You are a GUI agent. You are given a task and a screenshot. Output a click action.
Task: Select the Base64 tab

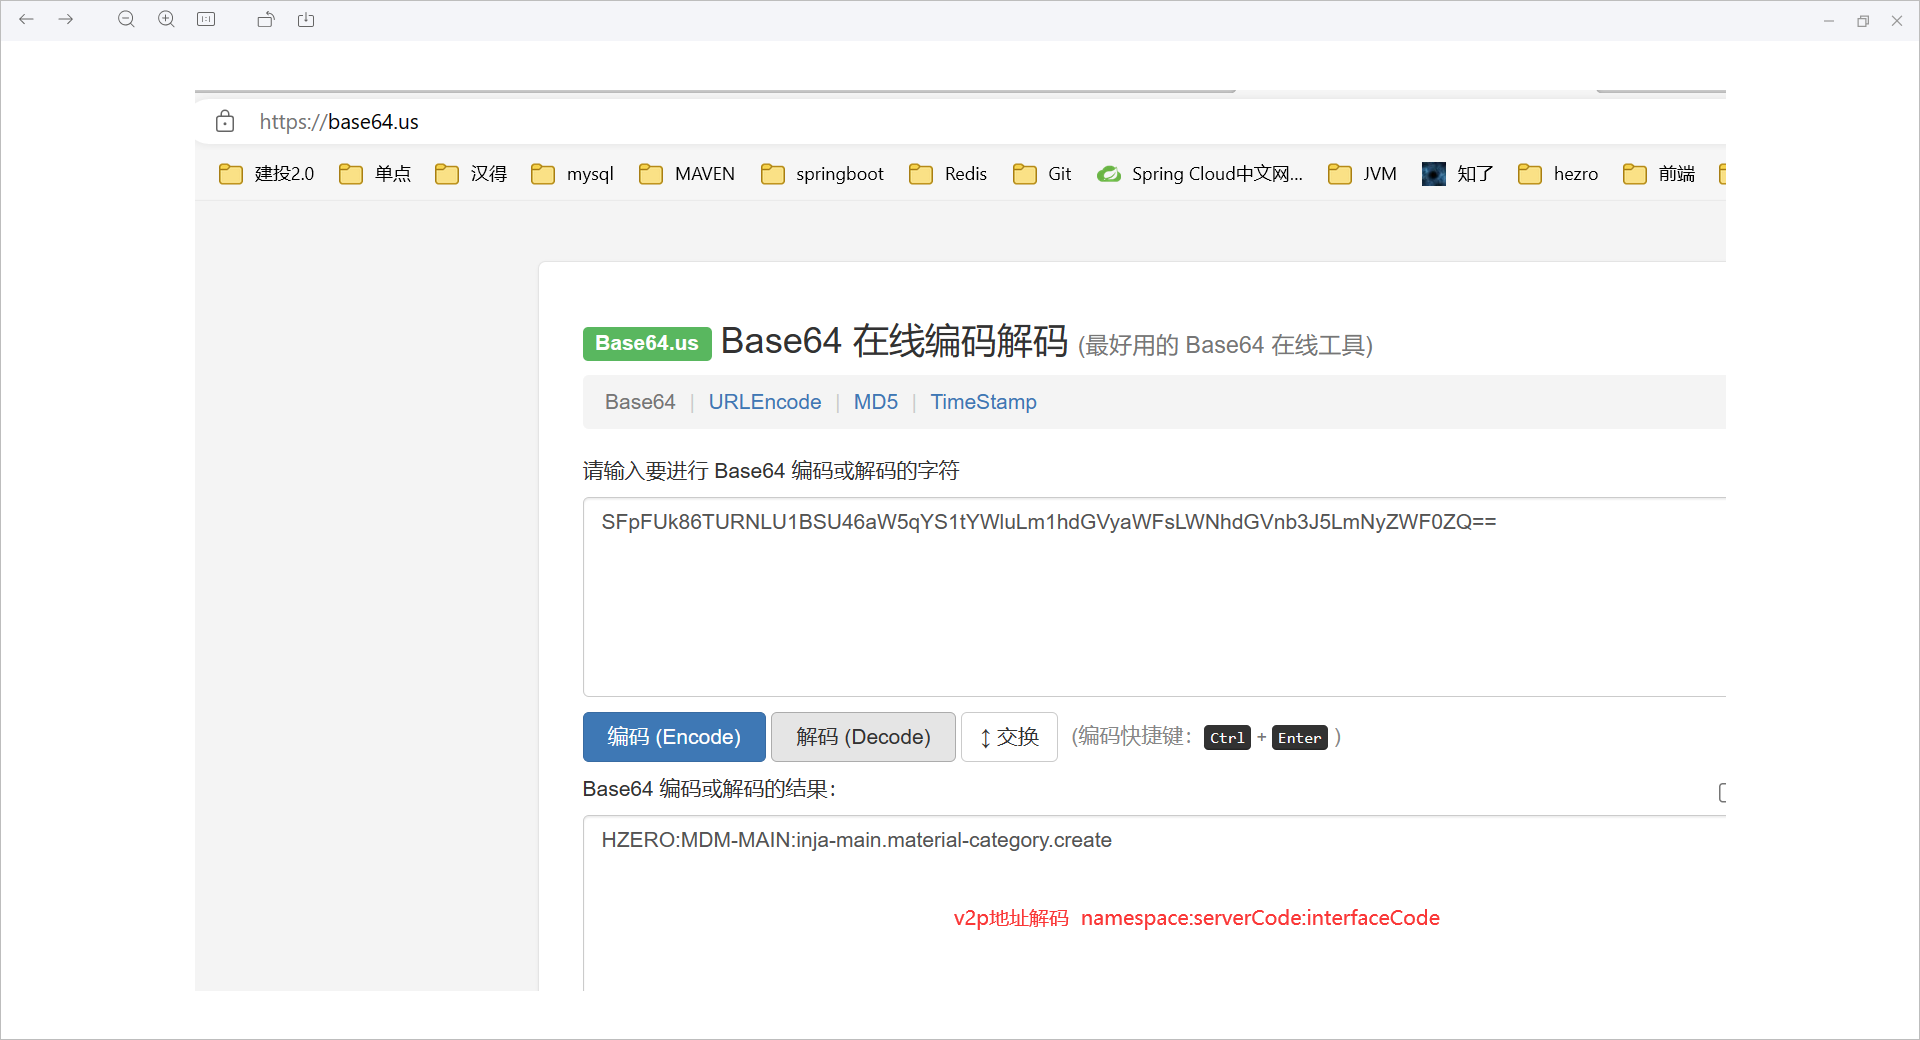click(640, 402)
